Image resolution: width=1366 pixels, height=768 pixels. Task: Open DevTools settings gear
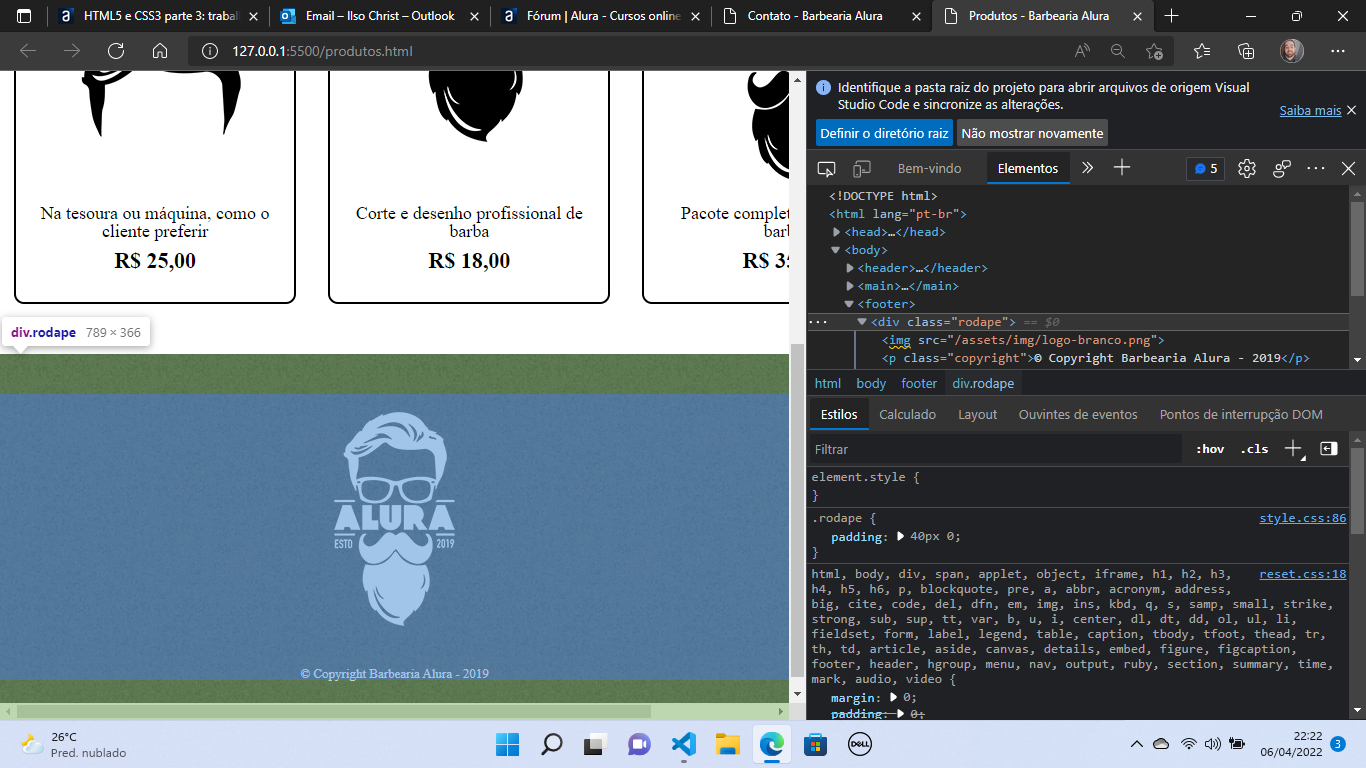1246,168
